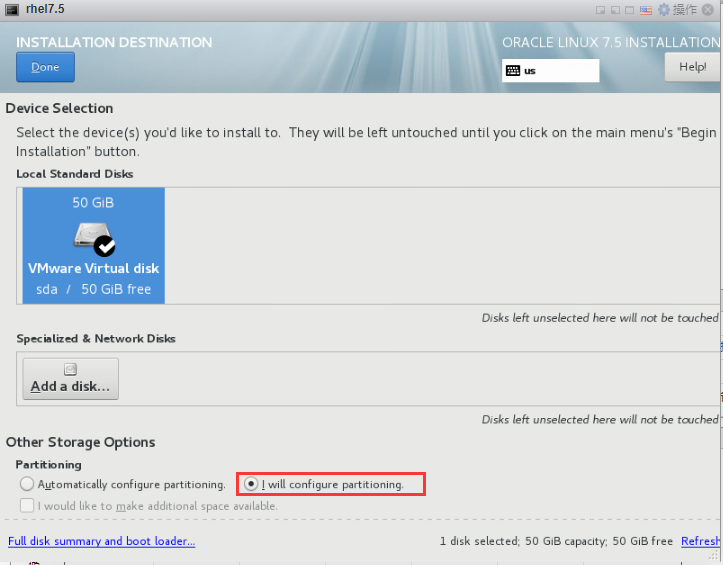This screenshot has height=565, width=723.
Task: Click the blue Done button
Action: click(x=45, y=67)
